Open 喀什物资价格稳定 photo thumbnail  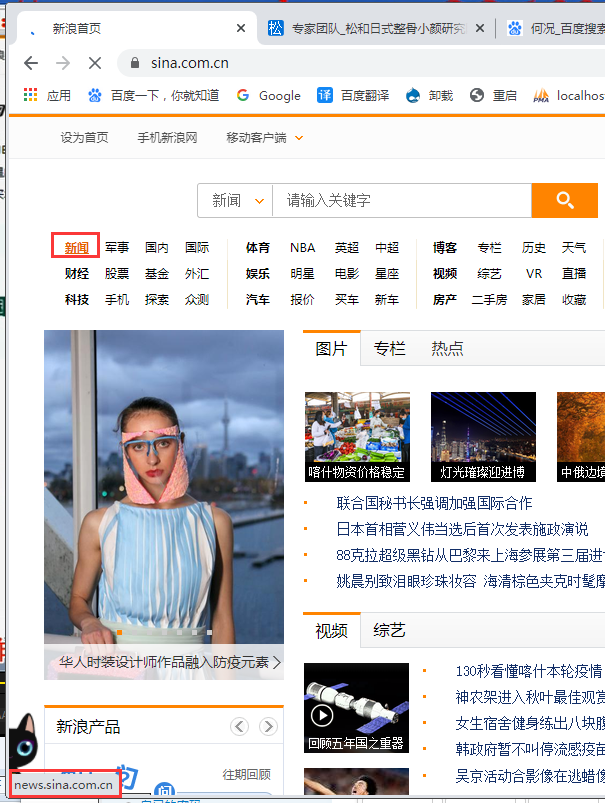tap(357, 437)
